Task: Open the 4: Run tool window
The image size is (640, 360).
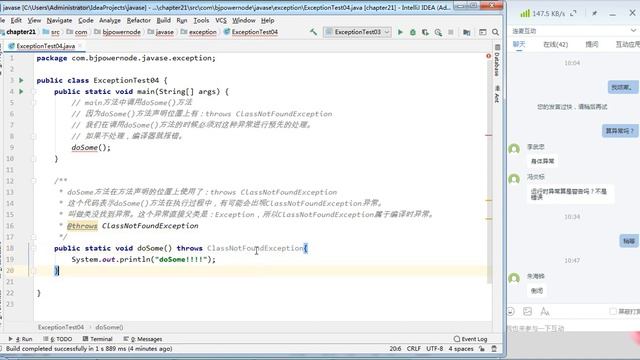Action: (20, 339)
